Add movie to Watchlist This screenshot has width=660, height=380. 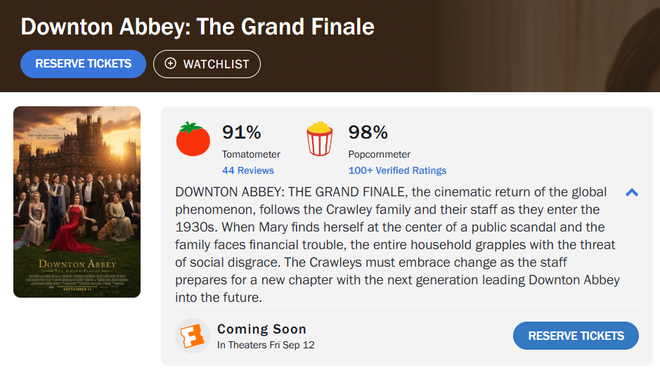tap(207, 64)
